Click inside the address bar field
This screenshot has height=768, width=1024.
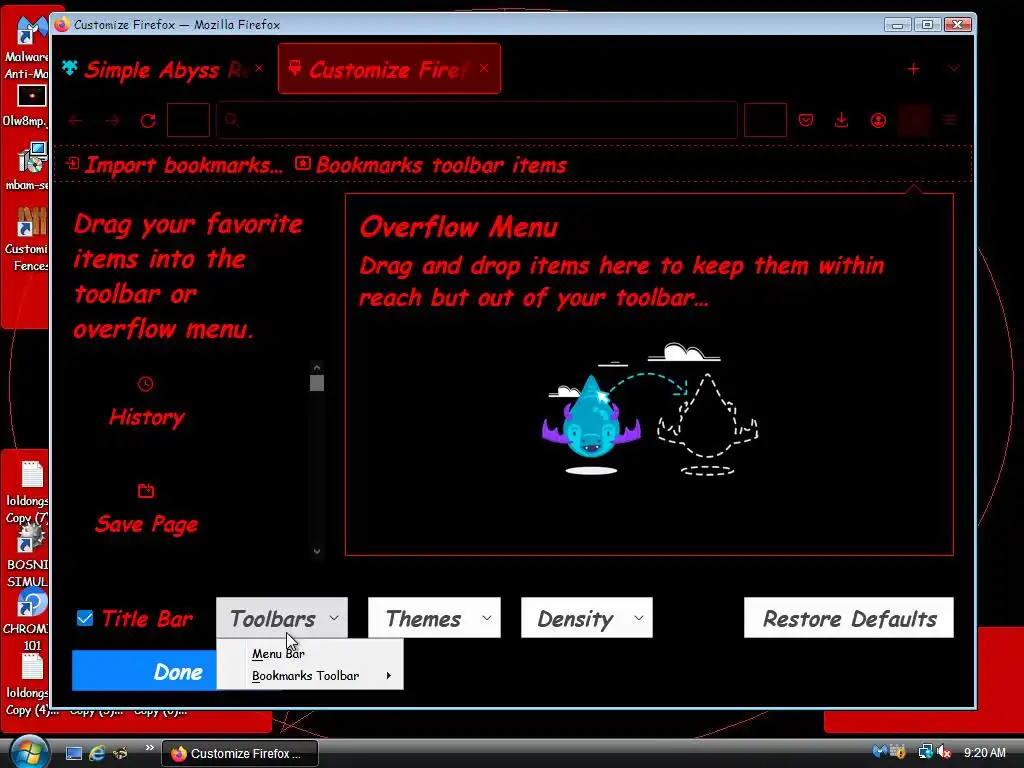click(477, 120)
